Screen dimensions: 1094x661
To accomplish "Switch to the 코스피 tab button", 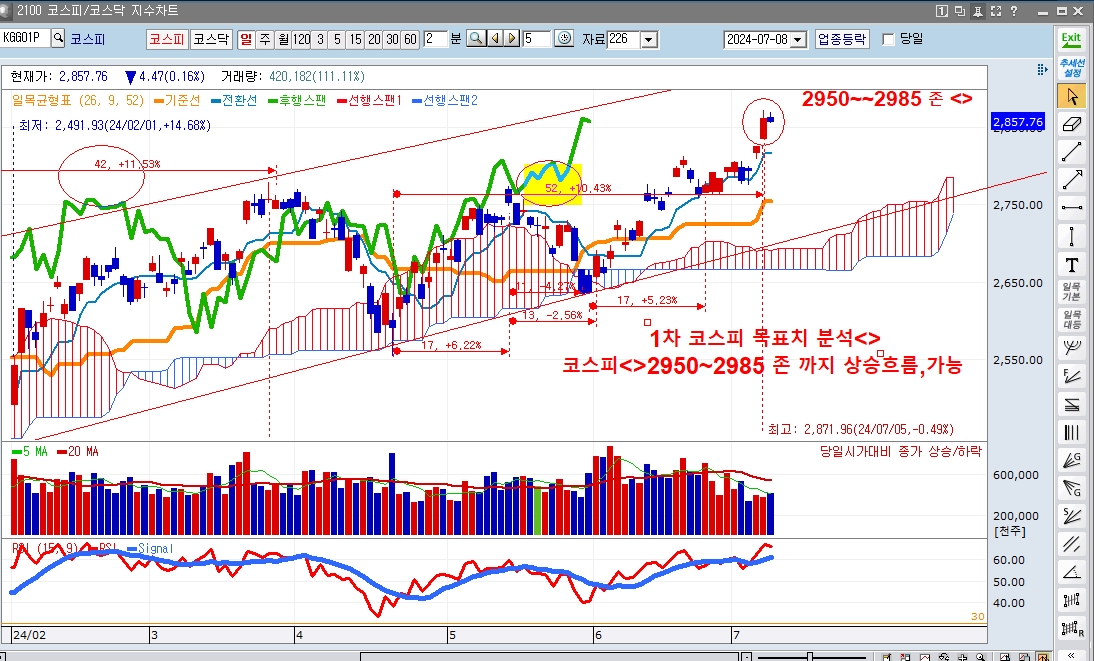I will 167,39.
